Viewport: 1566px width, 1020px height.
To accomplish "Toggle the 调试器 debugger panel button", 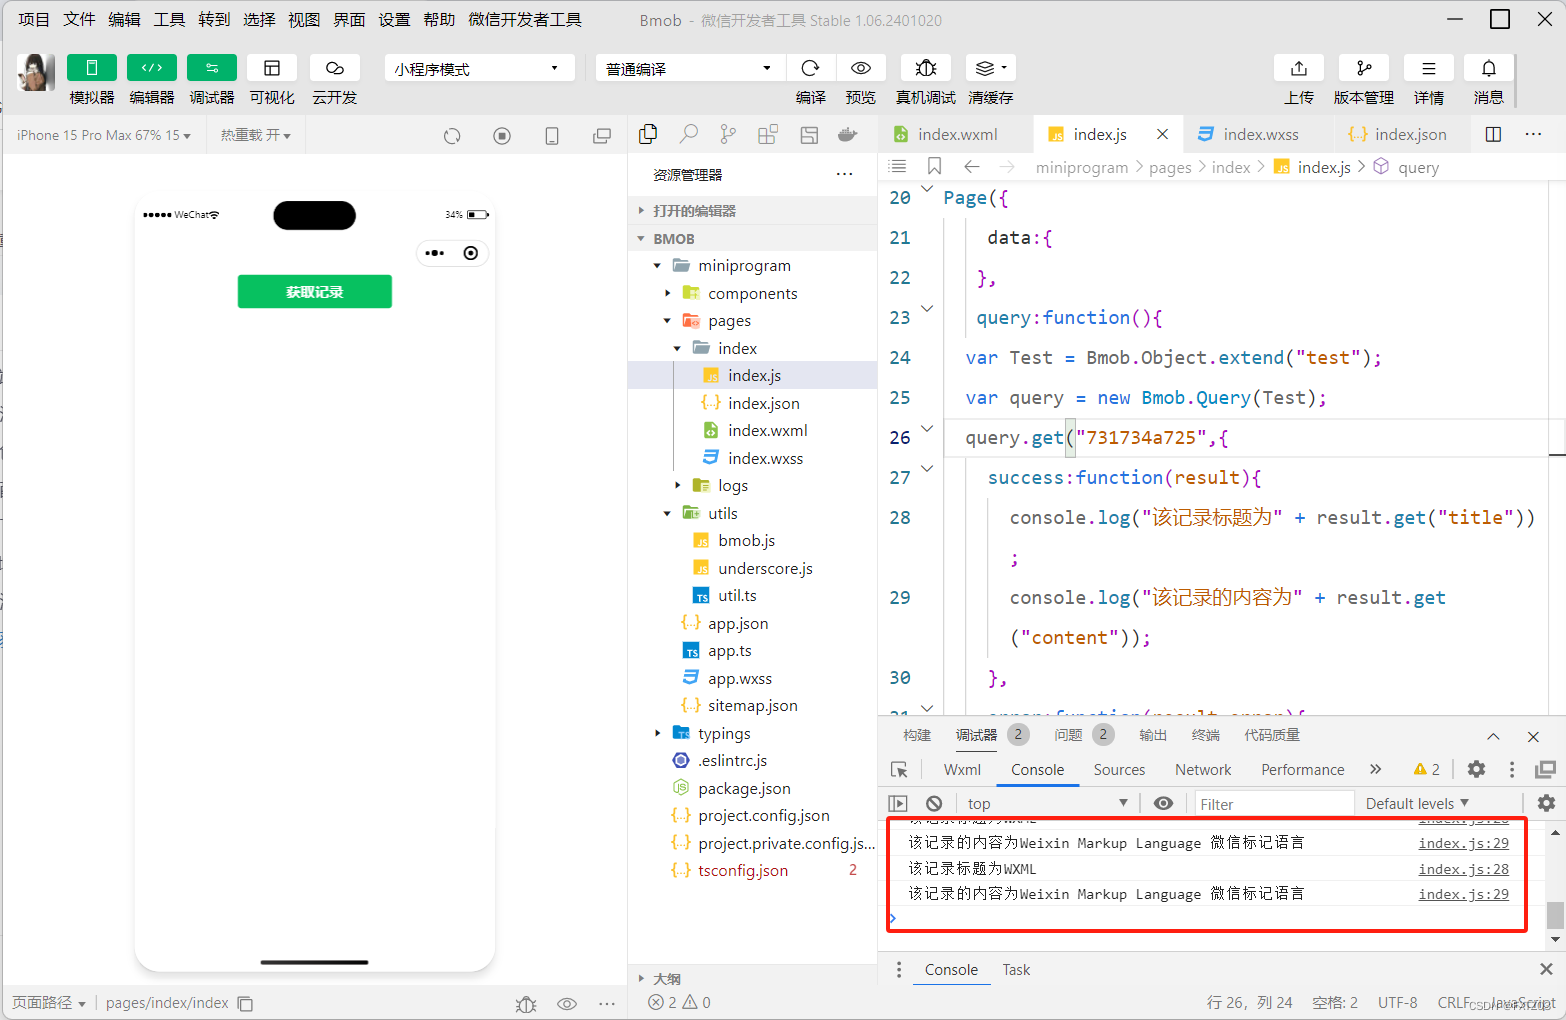I will [x=212, y=68].
